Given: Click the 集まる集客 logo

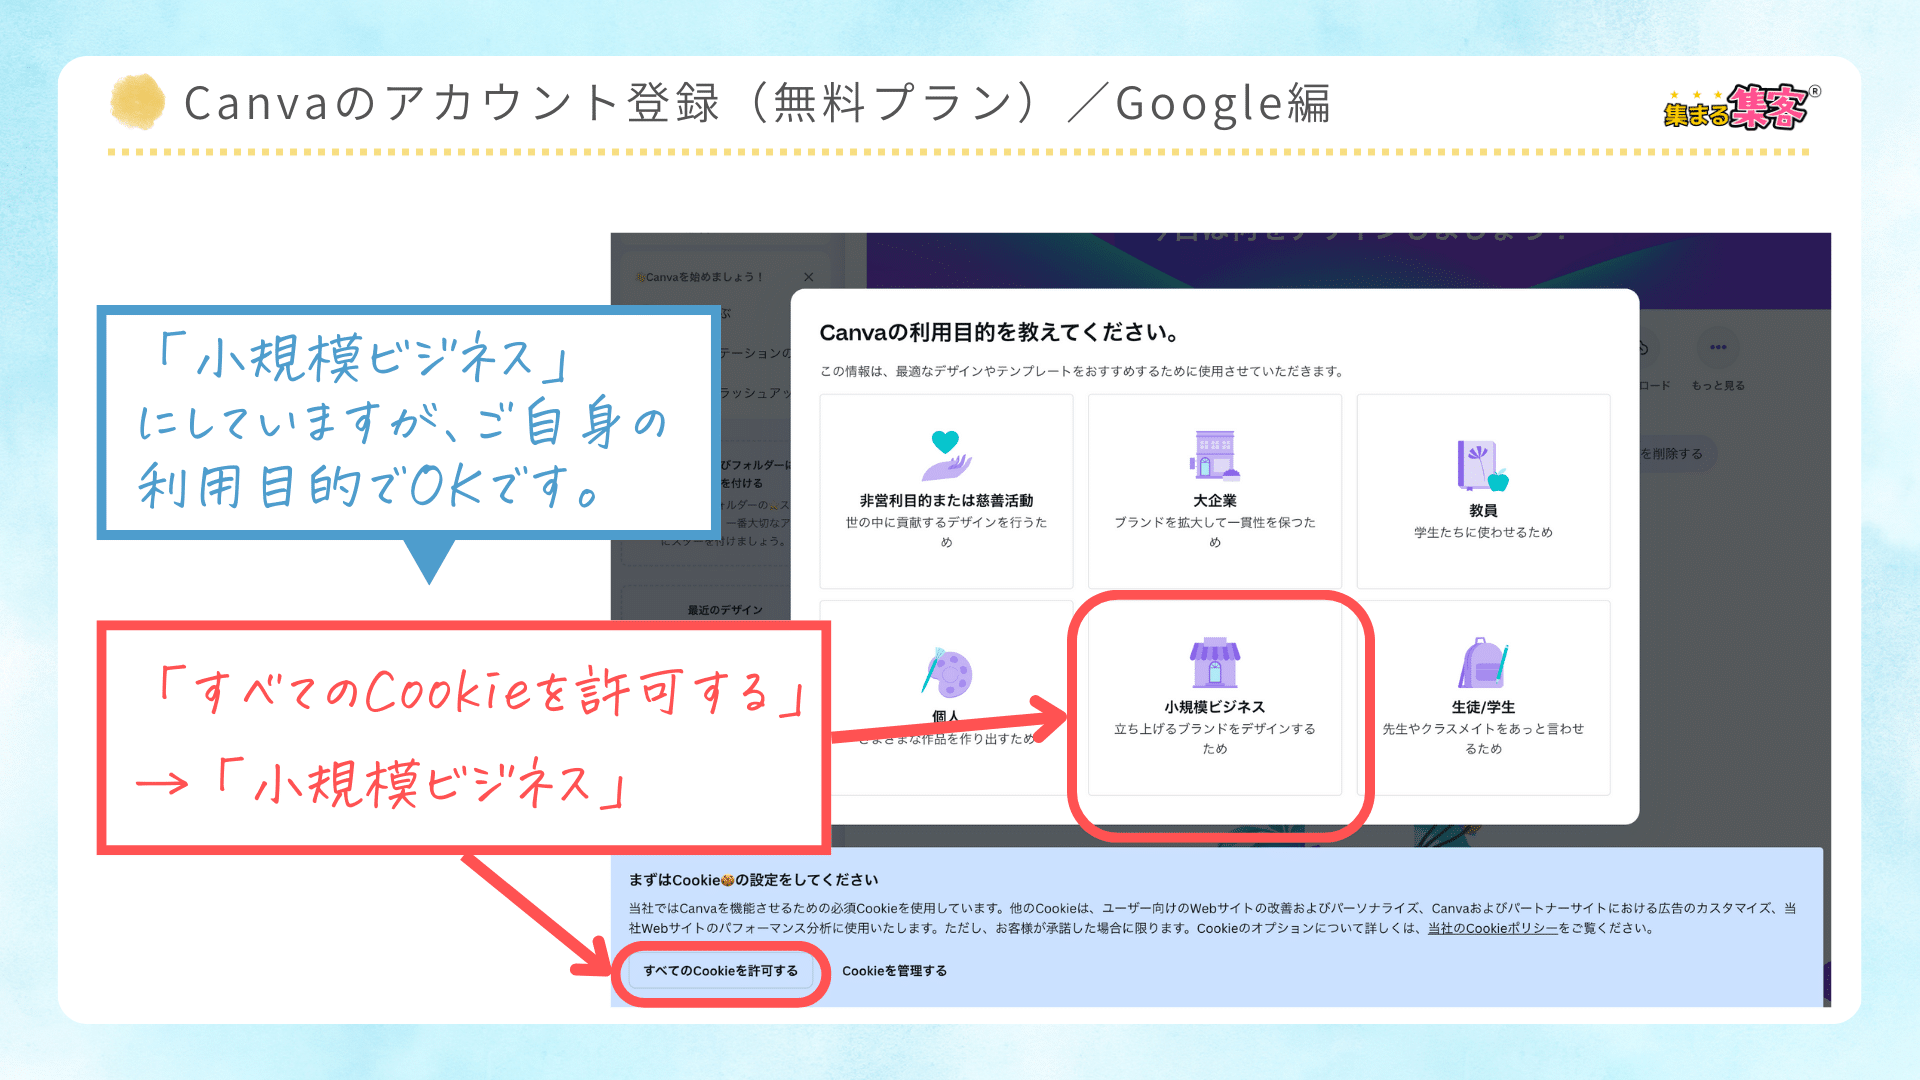Looking at the screenshot, I should pyautogui.click(x=1742, y=107).
